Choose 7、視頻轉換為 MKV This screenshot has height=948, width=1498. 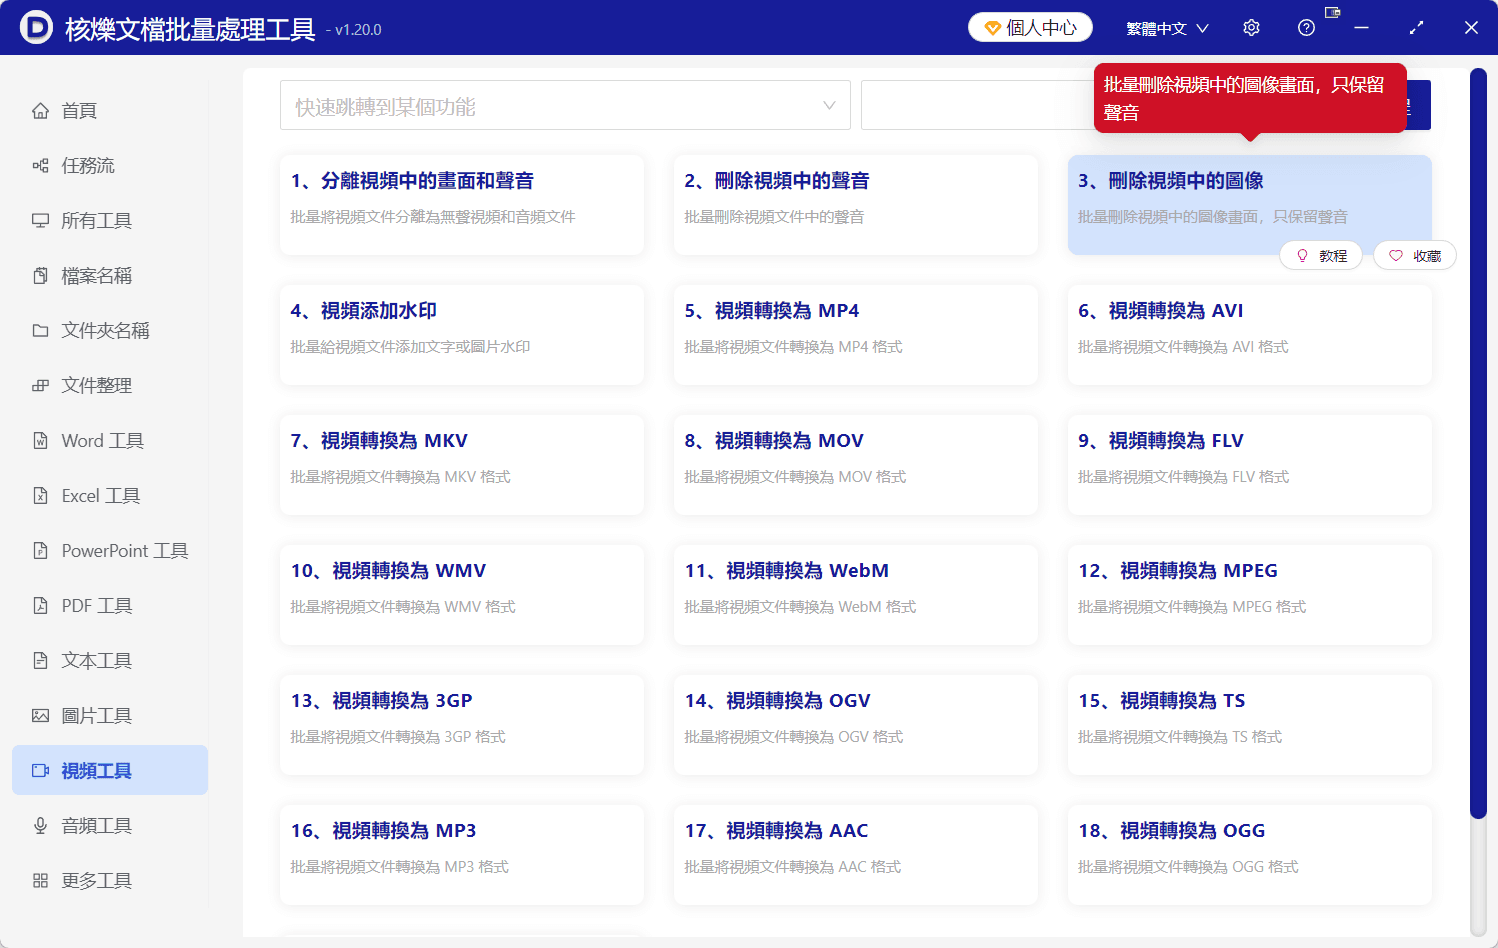[x=462, y=465]
